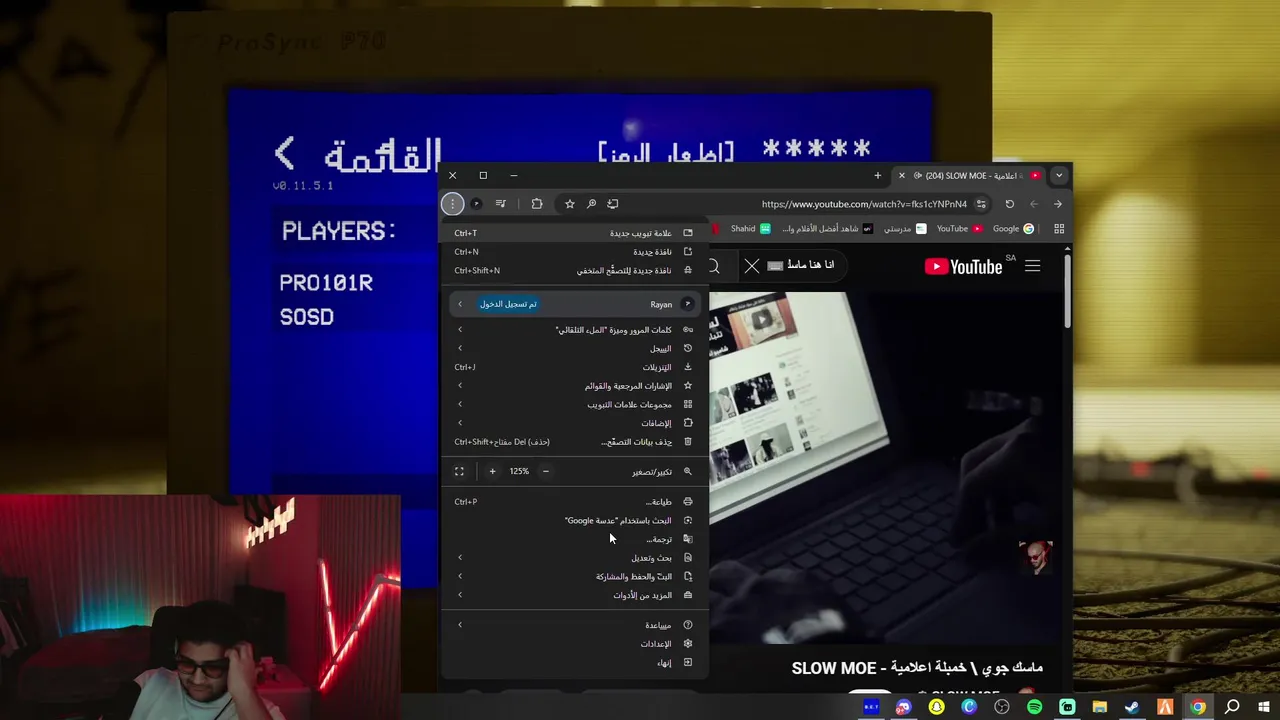Image resolution: width=1280 pixels, height=720 pixels.
Task: Open the tab search dropdown arrow
Action: tap(1059, 176)
